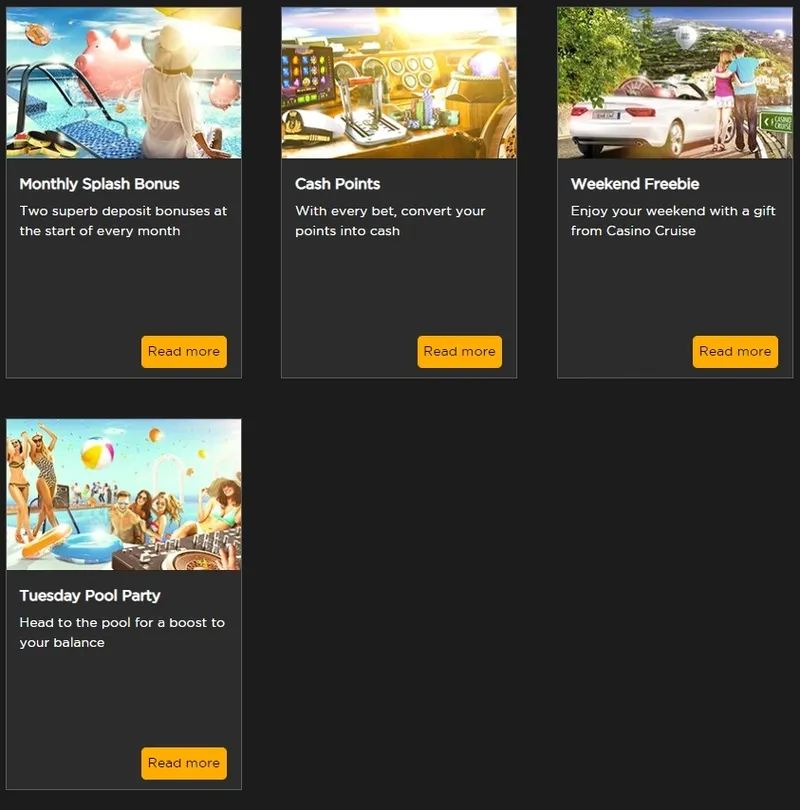Open Read more for Monthly Splash Bonus
Image resolution: width=800 pixels, height=810 pixels.
point(184,352)
